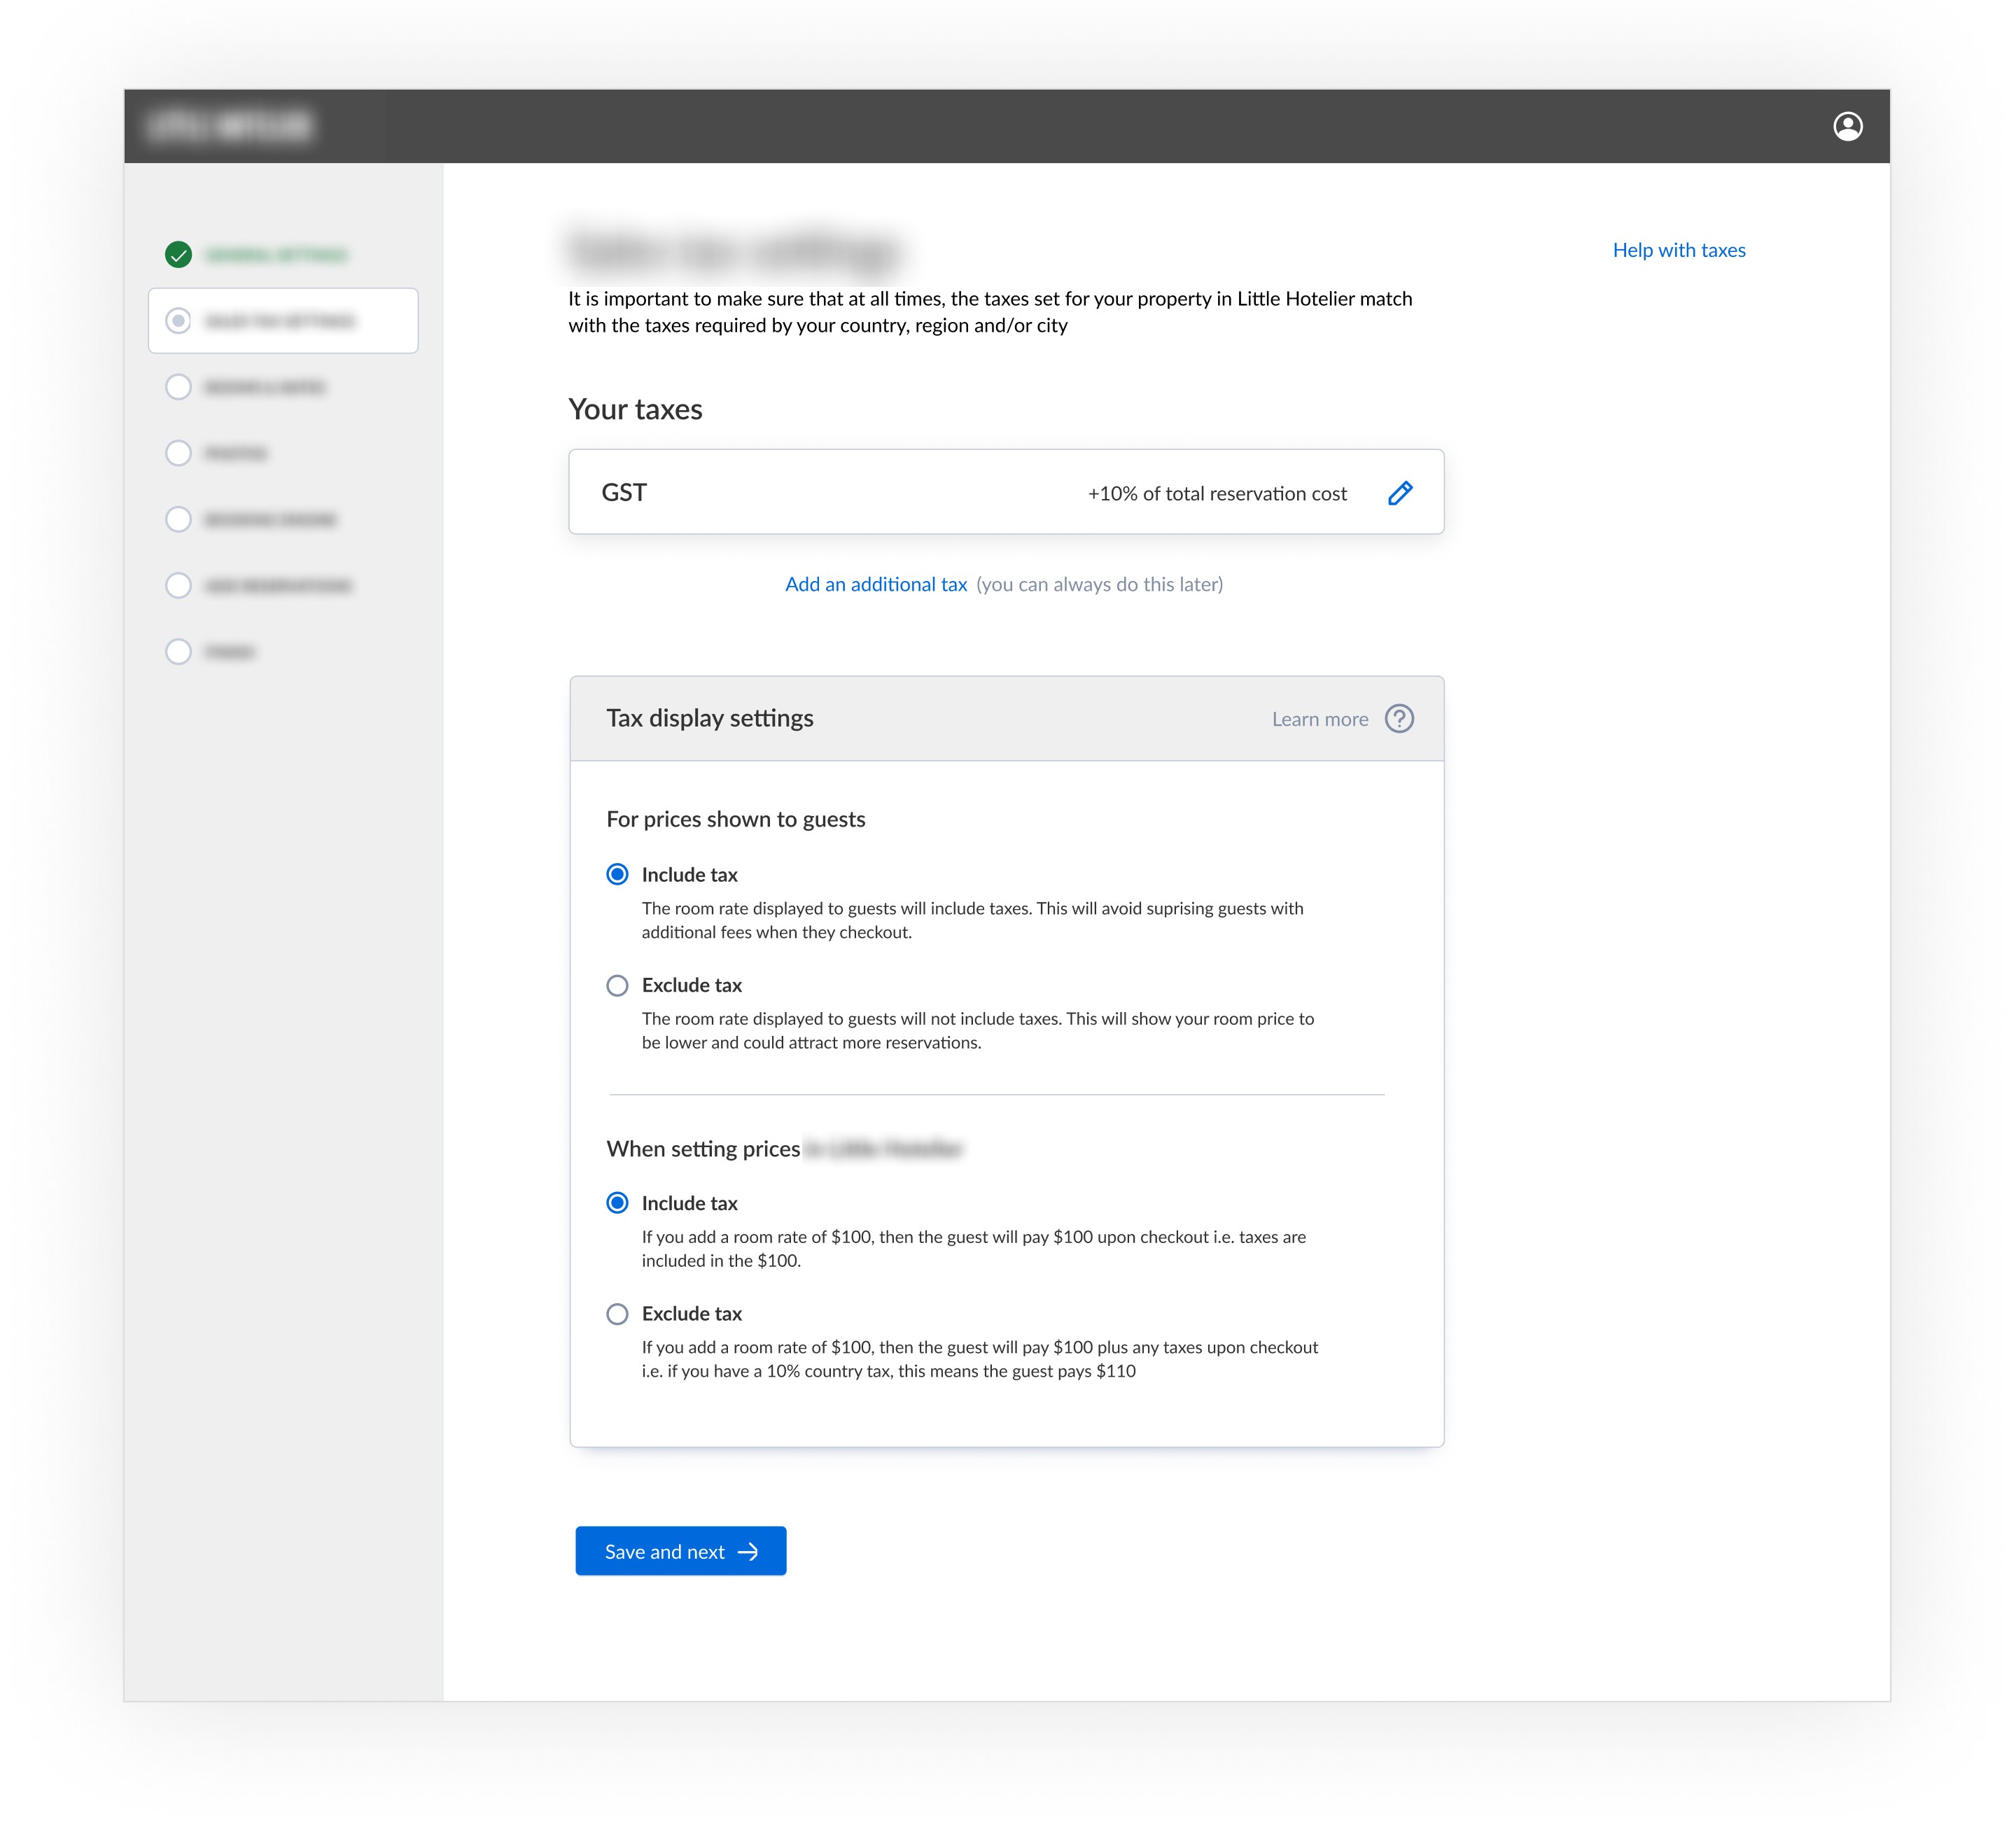The image size is (2016, 1824).
Task: Select Include tax for prices shown to guests
Action: [617, 875]
